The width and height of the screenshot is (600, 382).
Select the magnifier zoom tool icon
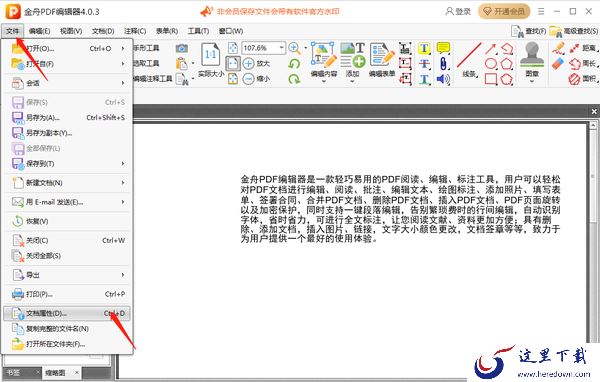tap(294, 48)
